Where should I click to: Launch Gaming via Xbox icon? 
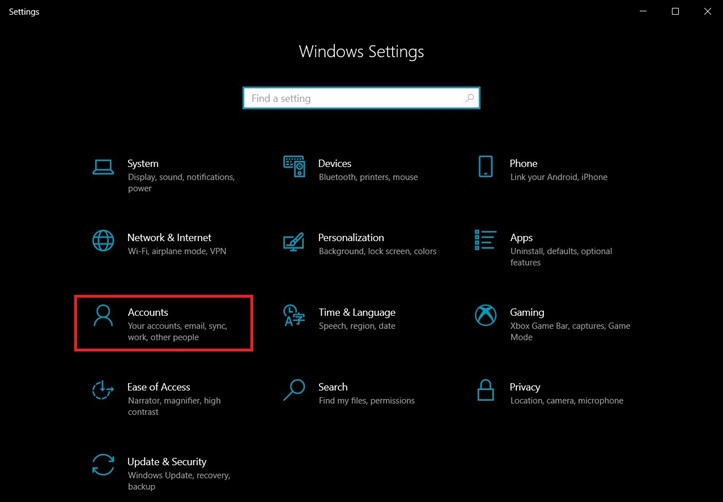coord(486,315)
